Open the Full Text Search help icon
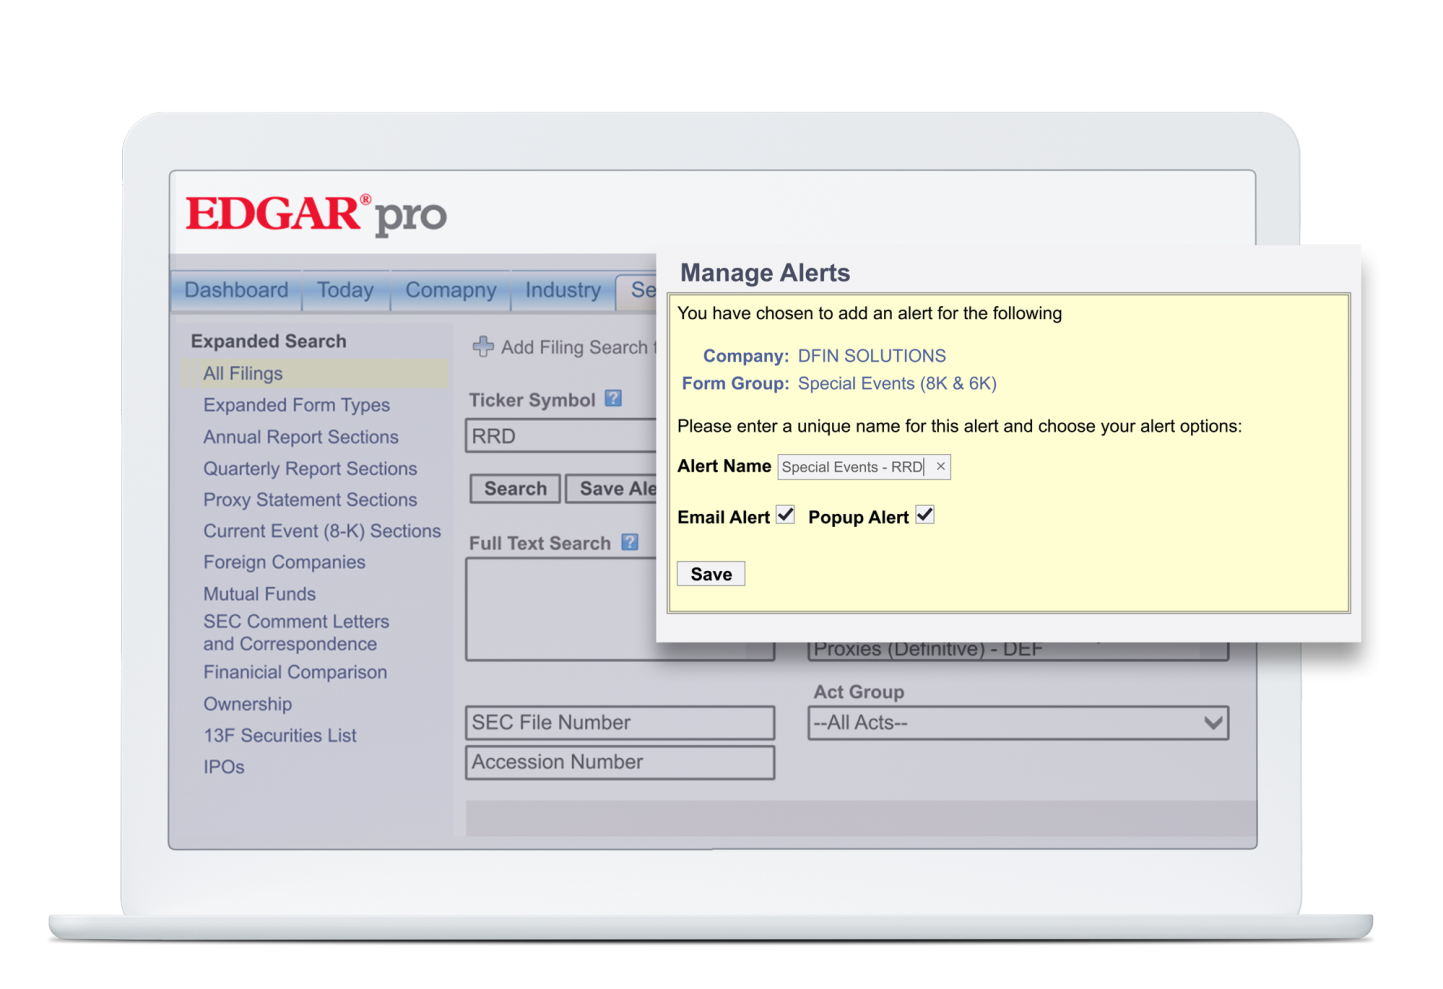The width and height of the screenshot is (1443, 989). (x=629, y=542)
